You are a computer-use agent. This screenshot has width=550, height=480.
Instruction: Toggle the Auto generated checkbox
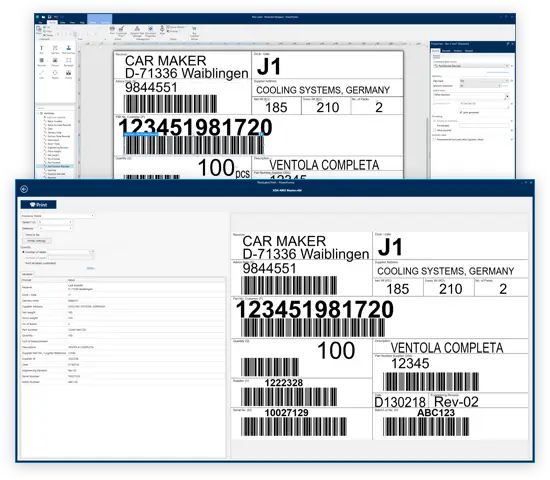461,112
